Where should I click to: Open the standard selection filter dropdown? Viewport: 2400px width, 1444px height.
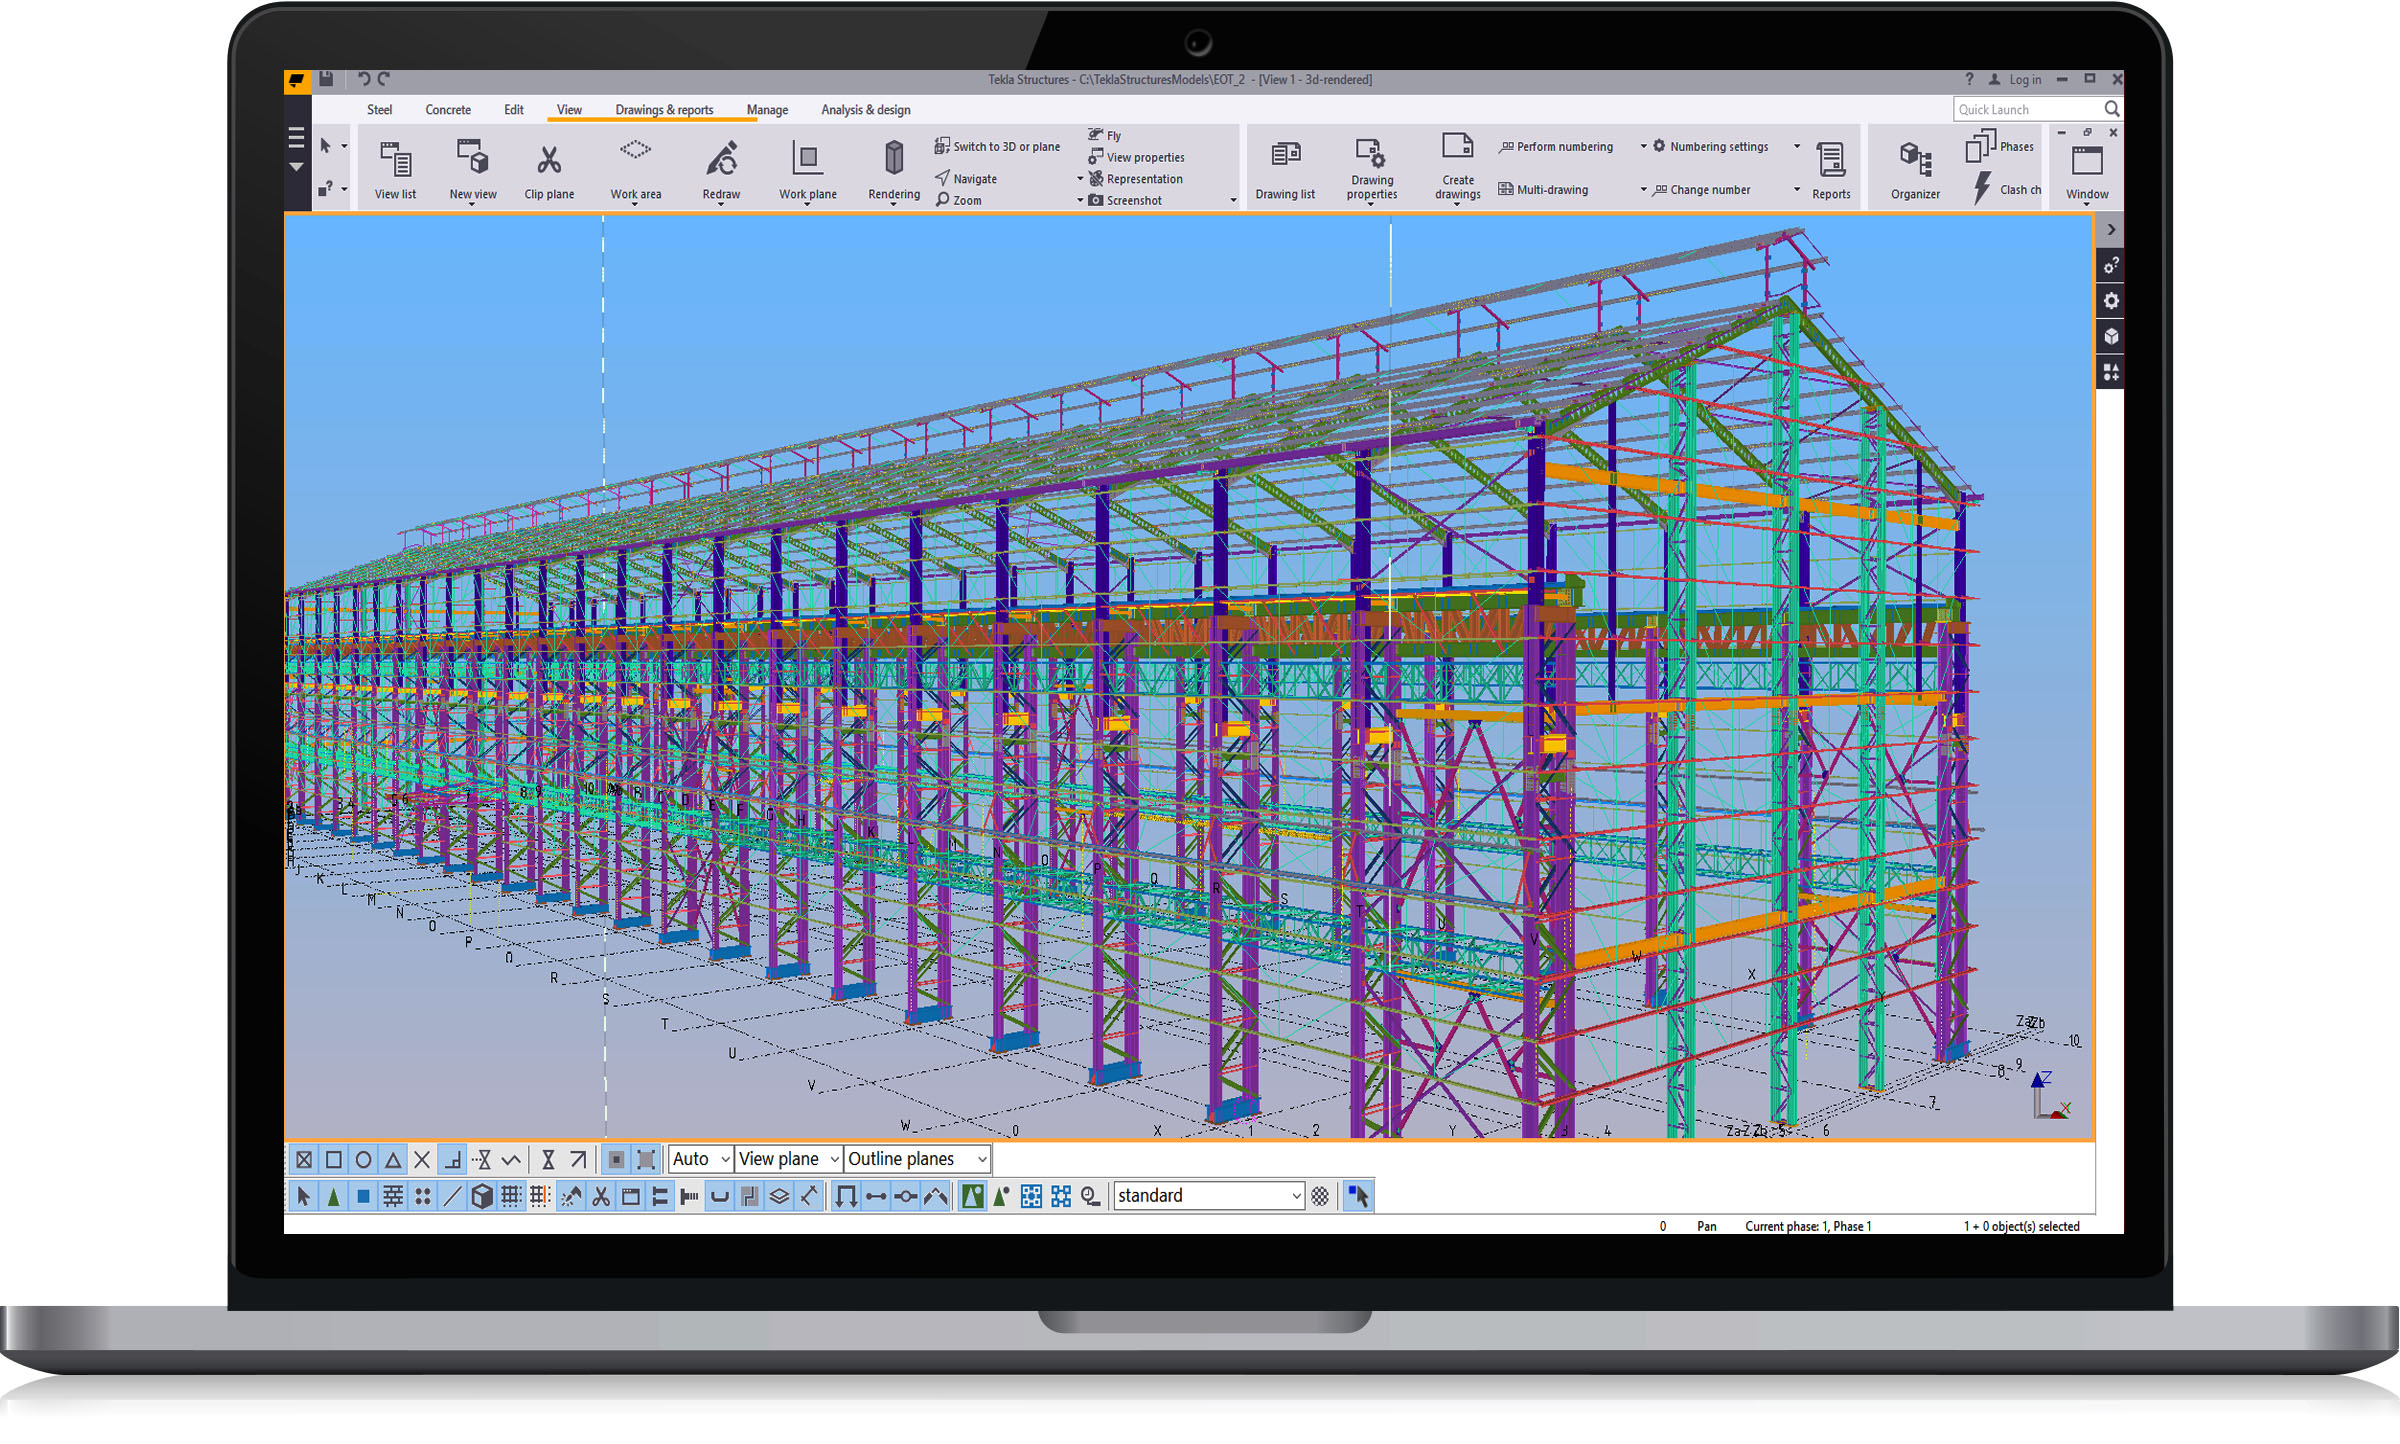pos(1209,1196)
